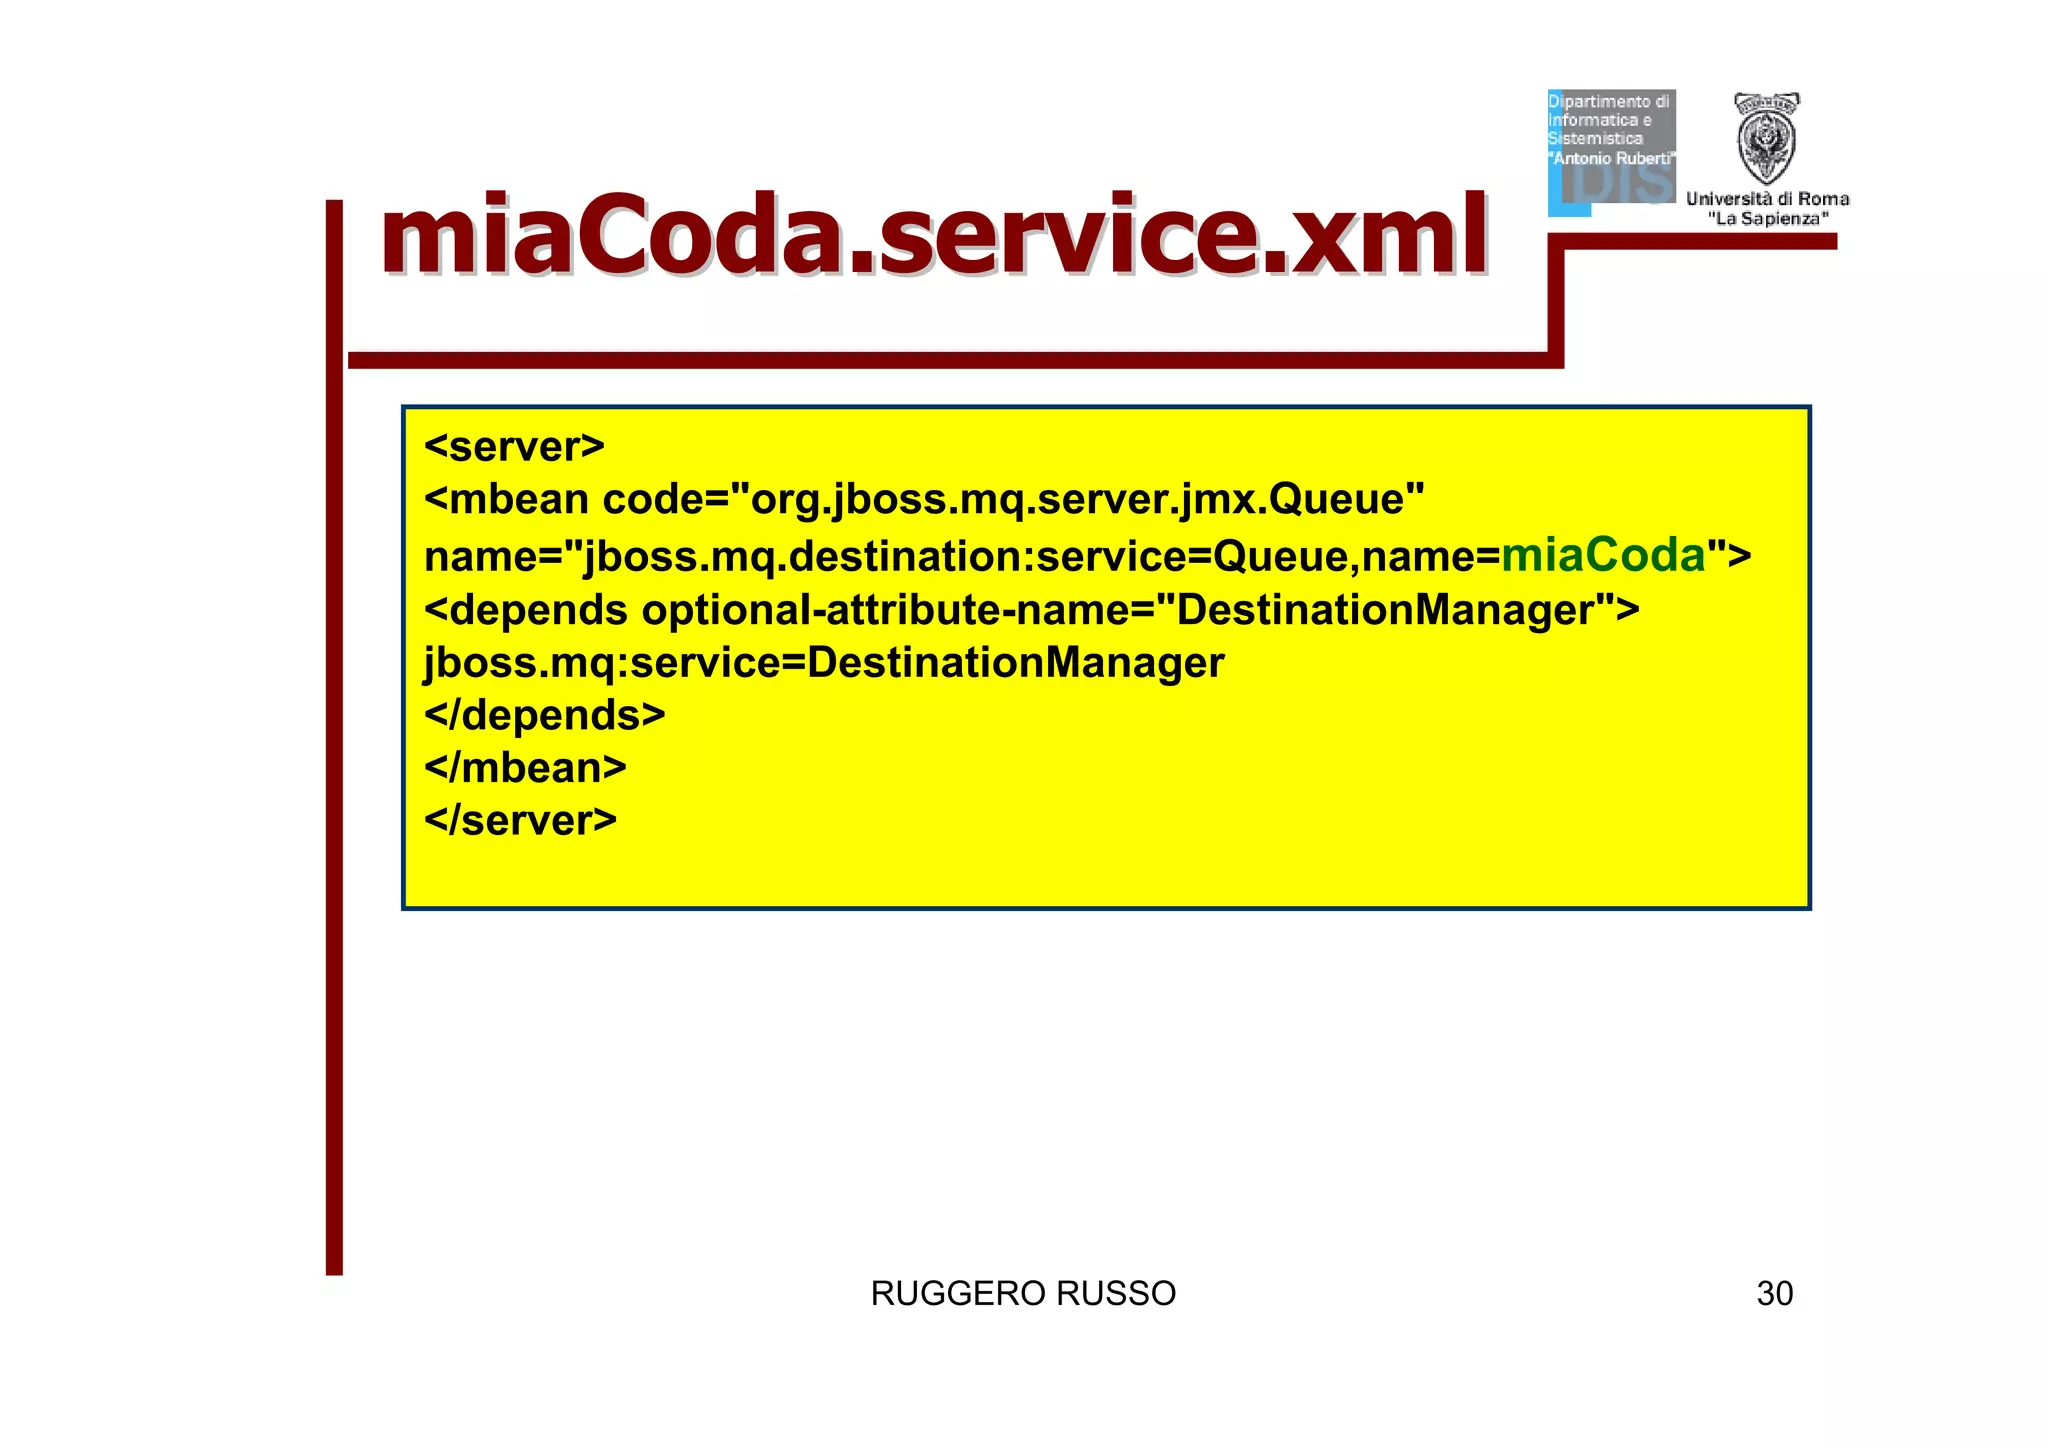The height and width of the screenshot is (1448, 2048).
Task: Click the mbean code attribute line
Action: coord(923,499)
